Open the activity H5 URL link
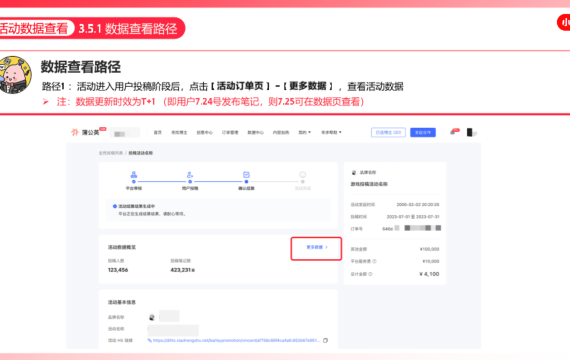Image resolution: width=570 pixels, height=360 pixels. [x=236, y=340]
